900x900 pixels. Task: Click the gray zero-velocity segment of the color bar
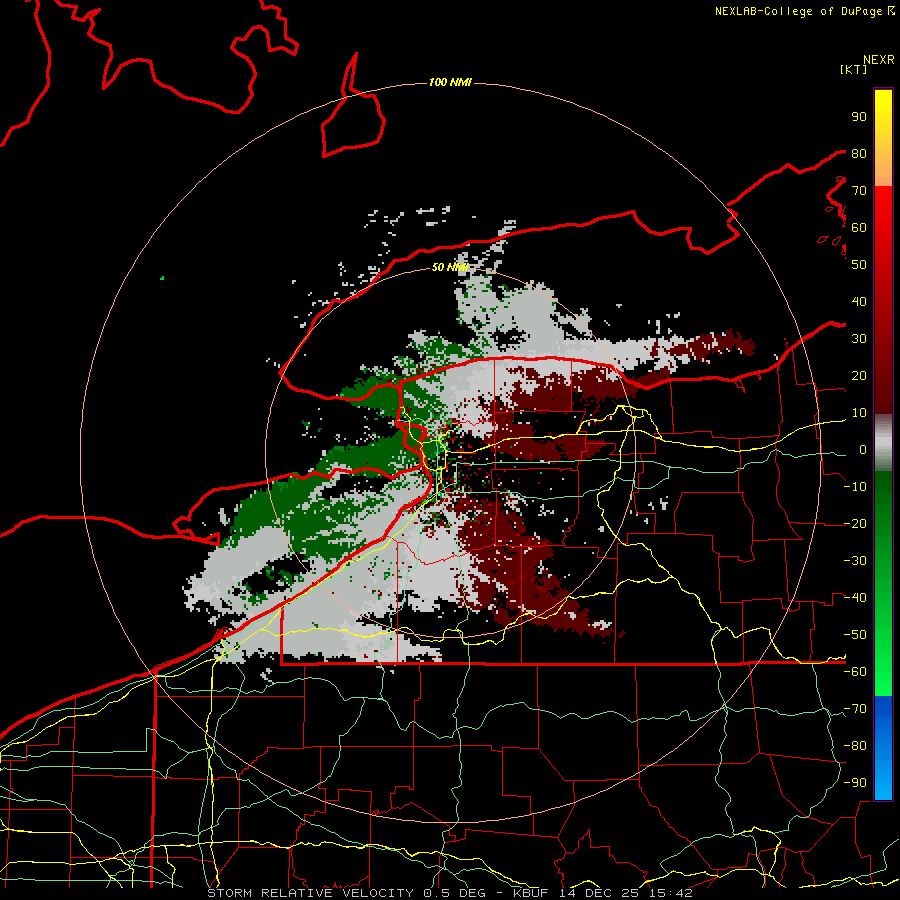point(883,443)
